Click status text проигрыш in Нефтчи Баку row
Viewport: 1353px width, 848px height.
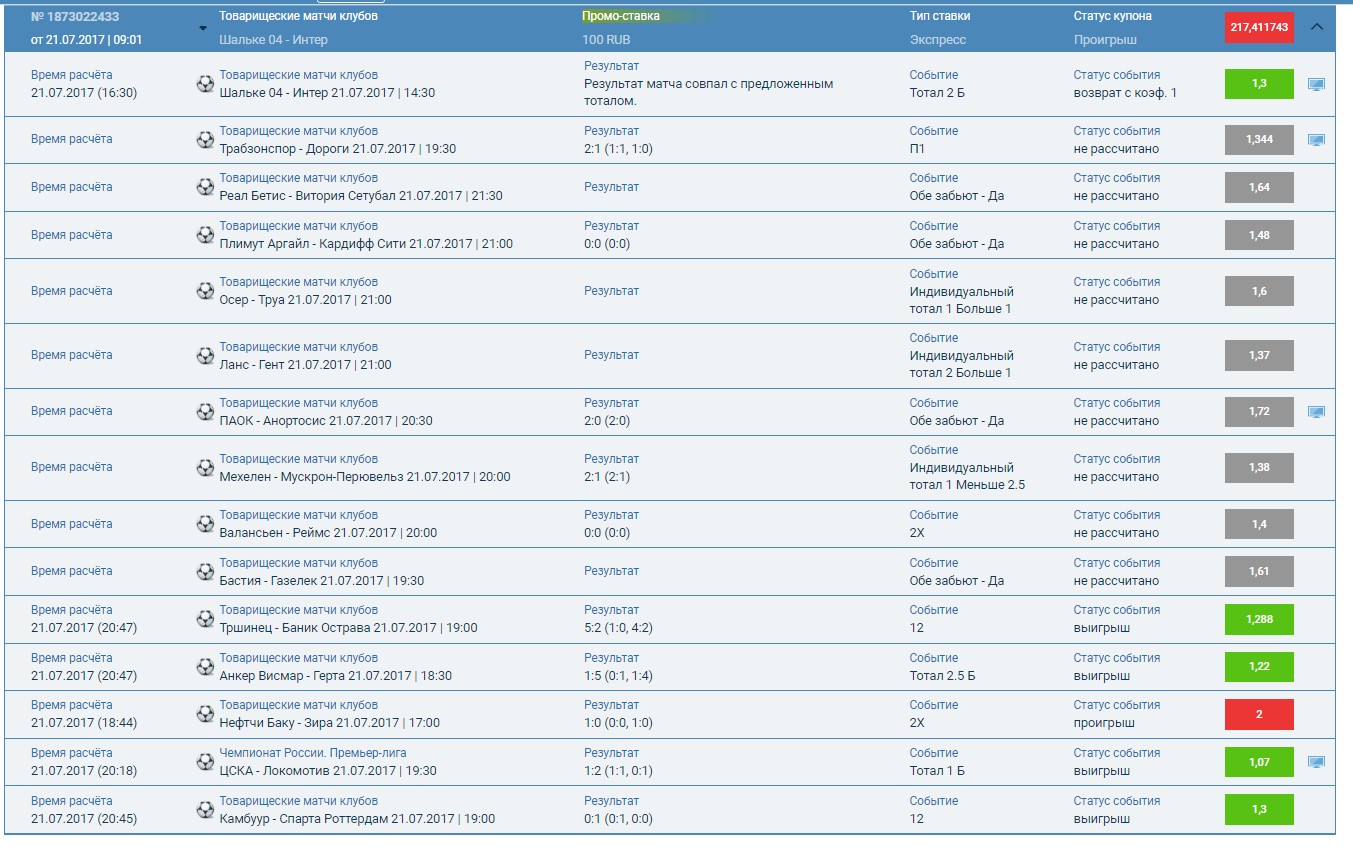point(1104,723)
